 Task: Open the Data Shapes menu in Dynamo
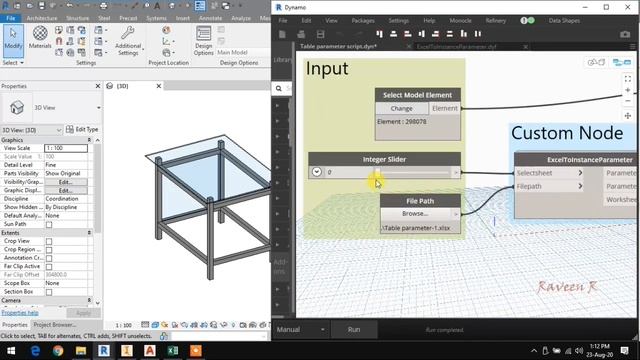[564, 20]
